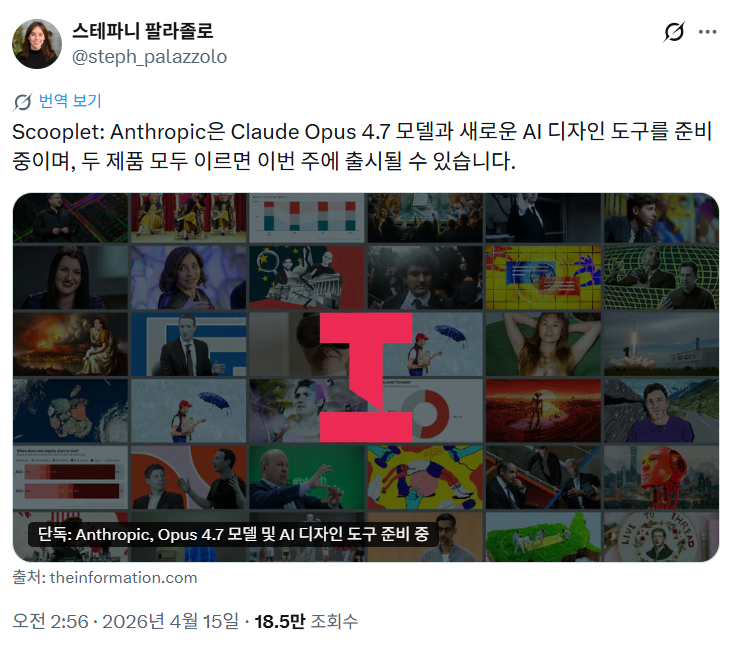Open the article headline caption on the card

point(233,534)
